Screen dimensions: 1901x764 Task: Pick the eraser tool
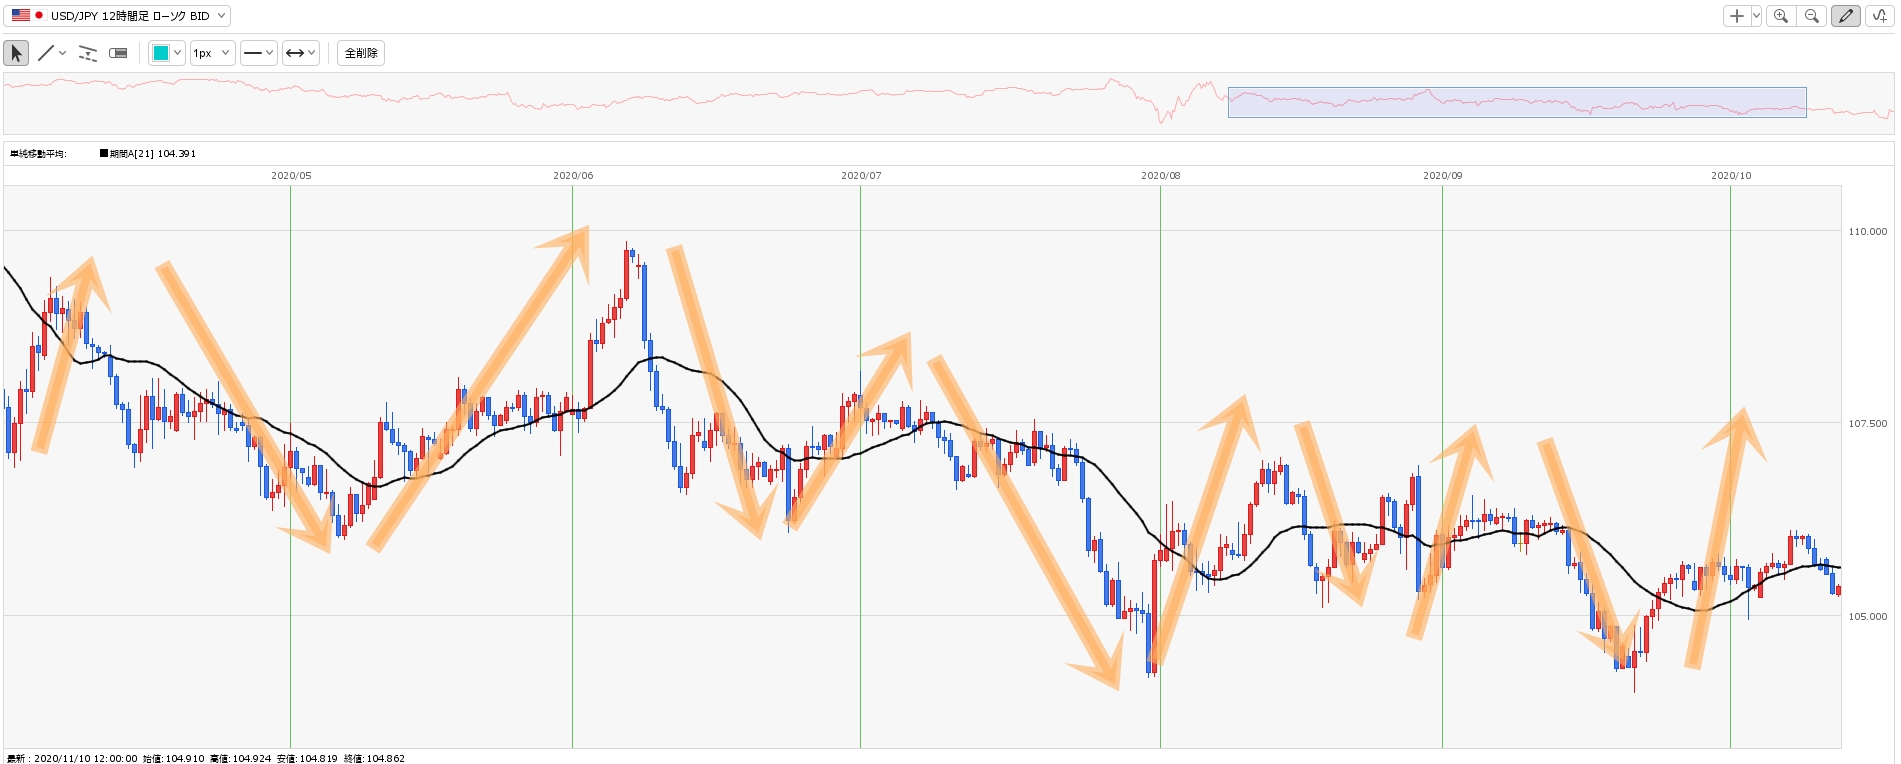(x=118, y=53)
